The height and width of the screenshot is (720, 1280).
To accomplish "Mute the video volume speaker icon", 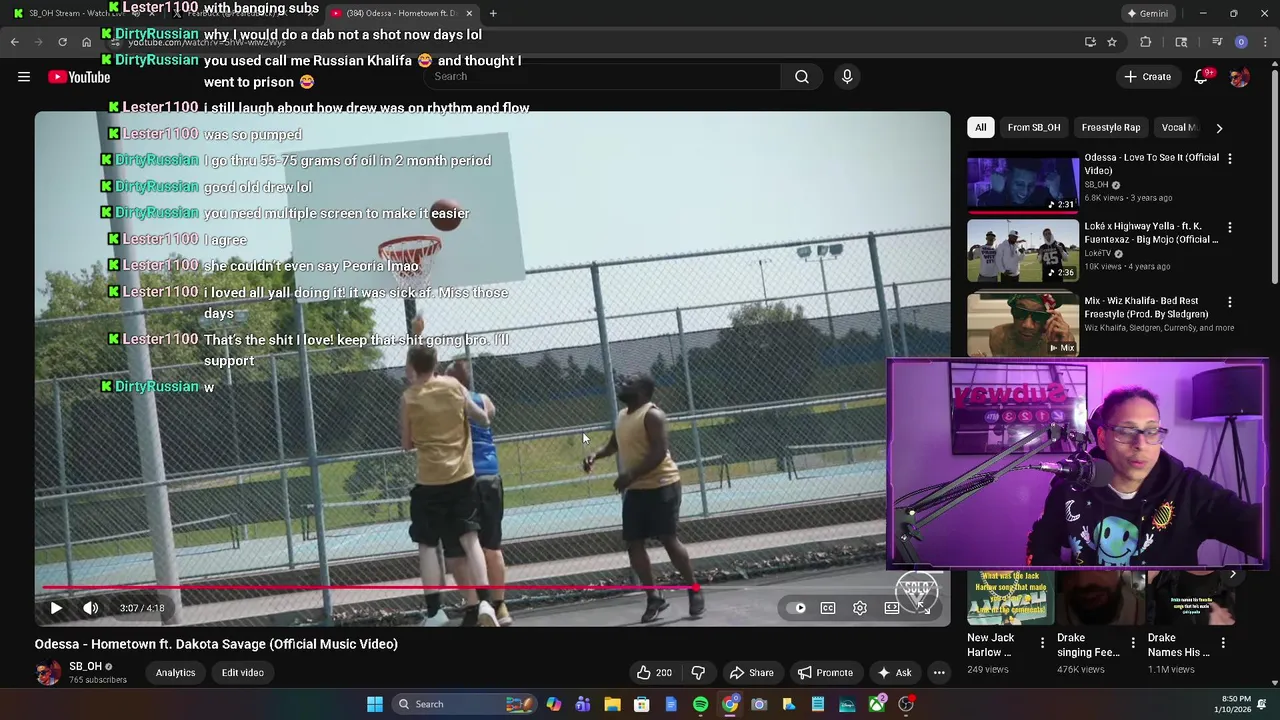I will click(91, 608).
